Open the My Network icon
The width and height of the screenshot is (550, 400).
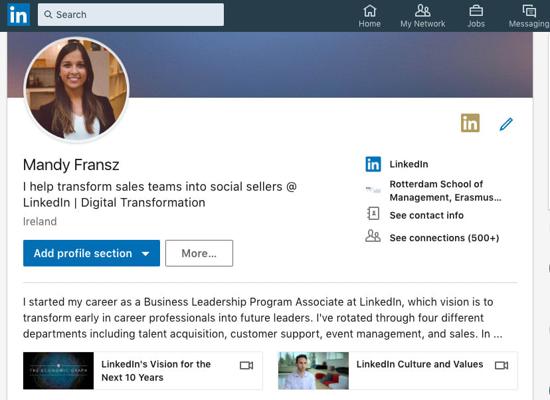click(x=422, y=11)
